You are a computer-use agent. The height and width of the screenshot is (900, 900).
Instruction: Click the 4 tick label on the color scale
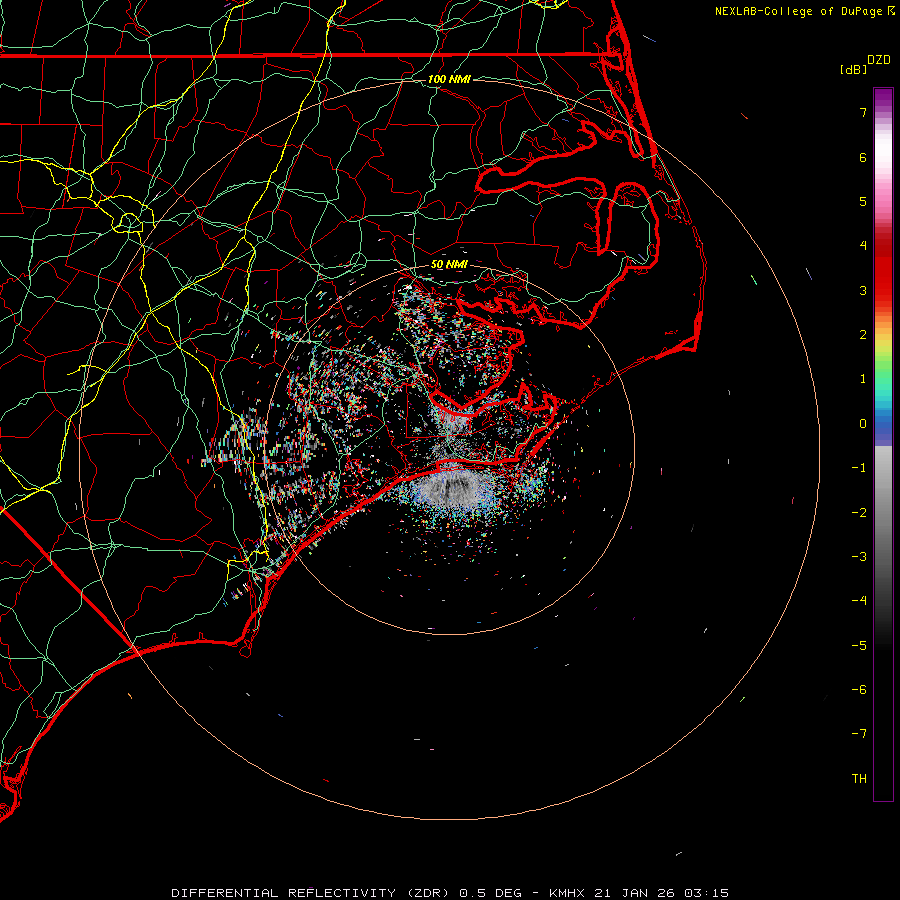coord(863,246)
